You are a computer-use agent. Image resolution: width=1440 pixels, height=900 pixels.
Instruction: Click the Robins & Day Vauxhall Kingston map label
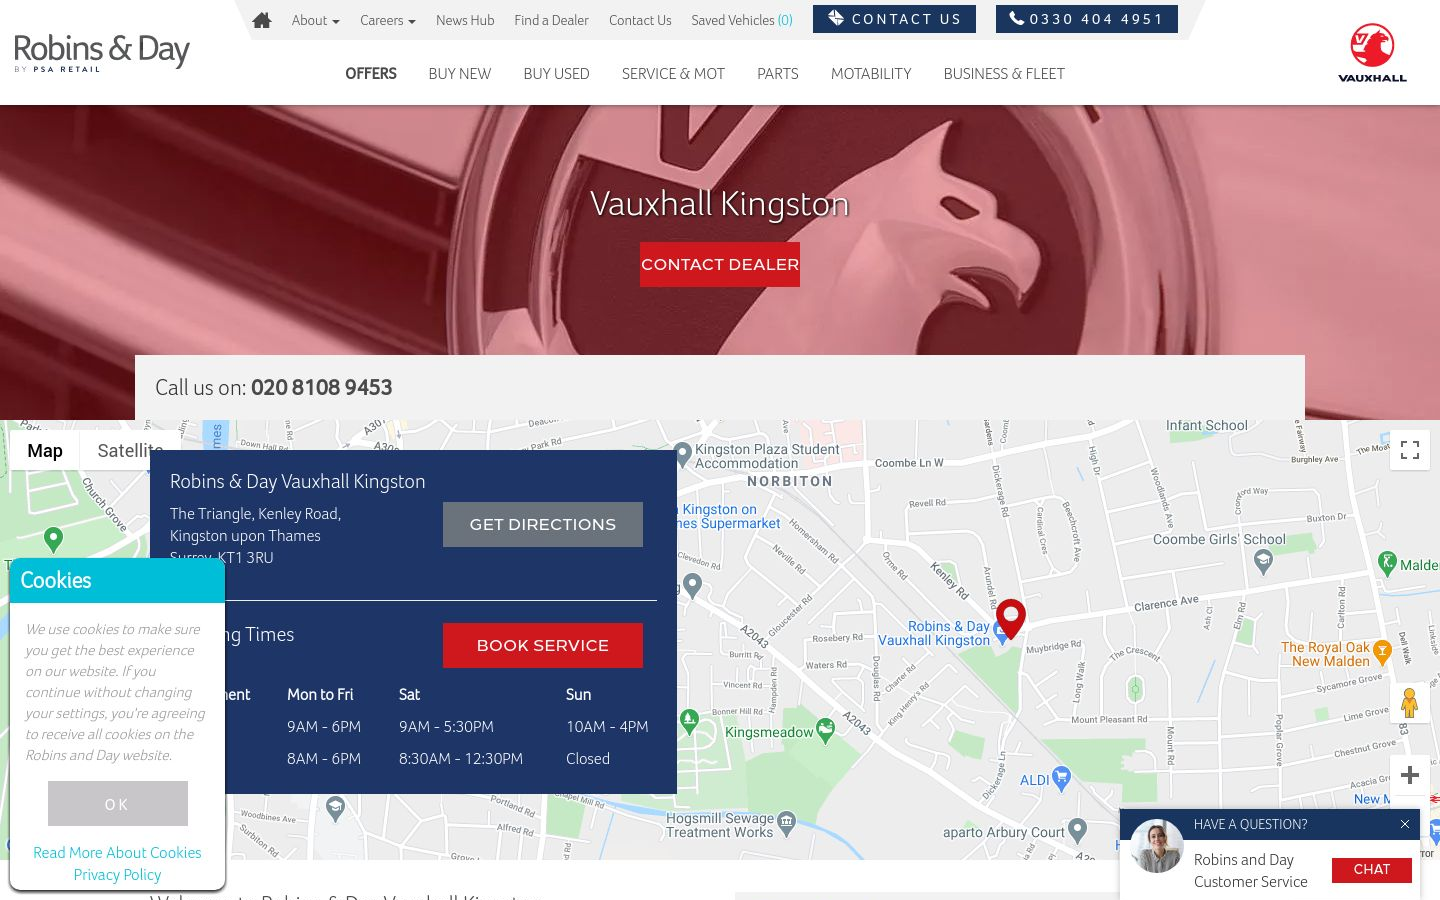pos(934,633)
